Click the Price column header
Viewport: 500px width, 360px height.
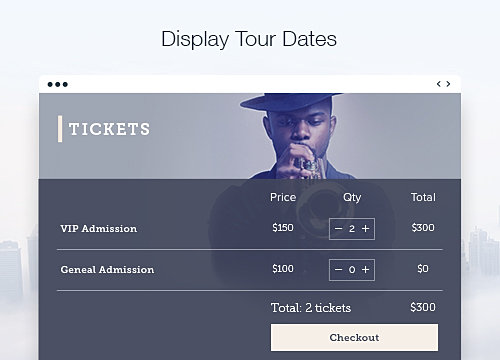pyautogui.click(x=283, y=197)
